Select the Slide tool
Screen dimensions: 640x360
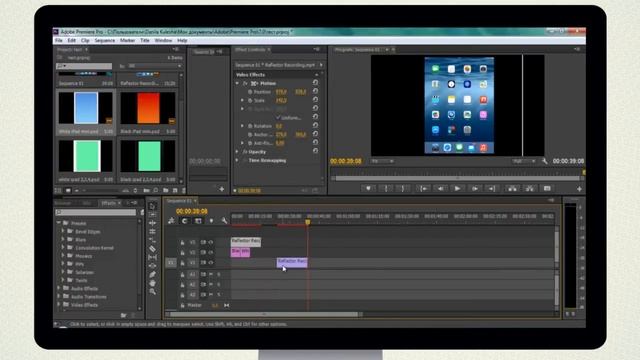click(153, 266)
